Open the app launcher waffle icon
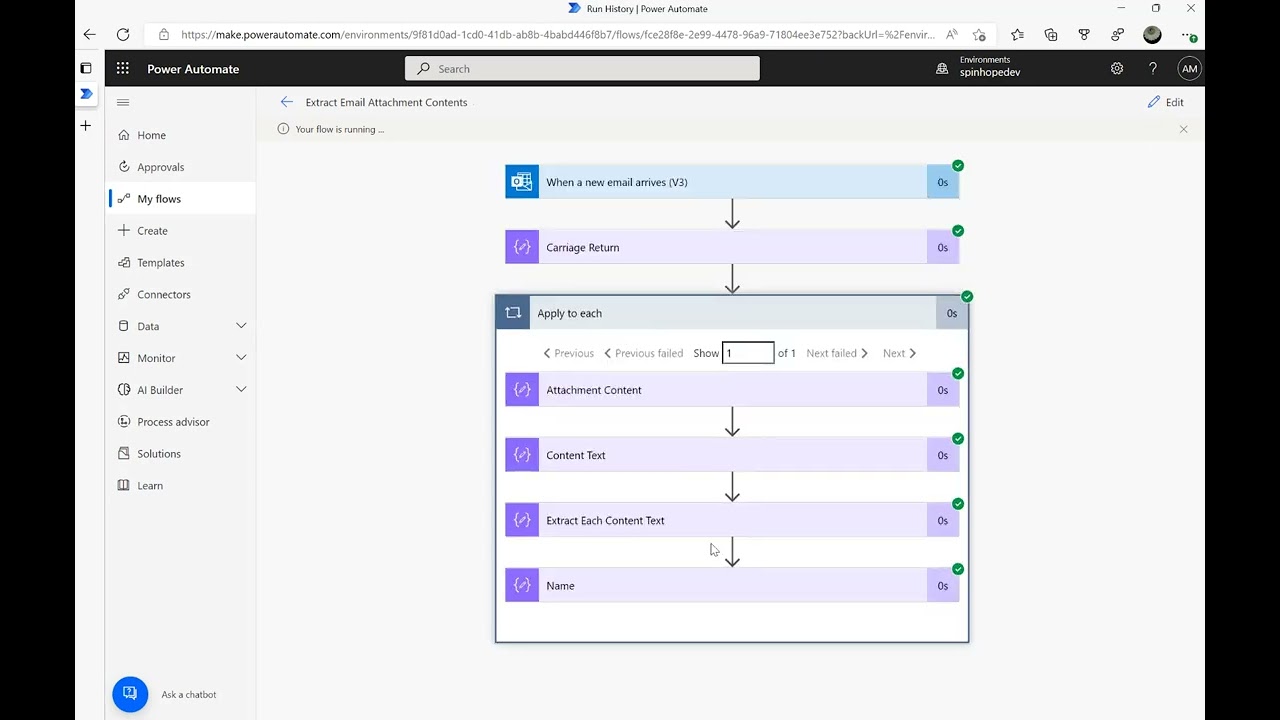The height and width of the screenshot is (720, 1280). [122, 69]
